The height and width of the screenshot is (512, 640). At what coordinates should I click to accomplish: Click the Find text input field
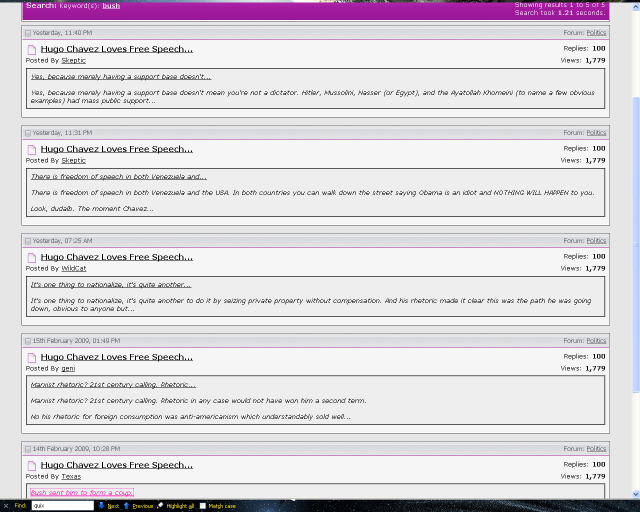[x=62, y=505]
